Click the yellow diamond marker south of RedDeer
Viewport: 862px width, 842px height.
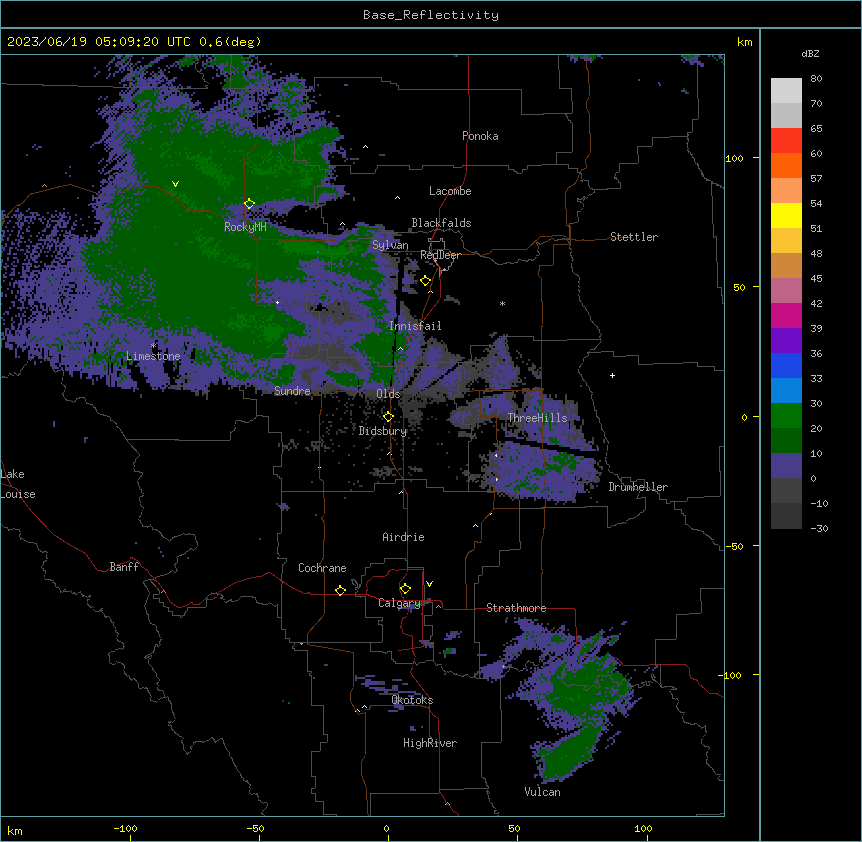426,281
